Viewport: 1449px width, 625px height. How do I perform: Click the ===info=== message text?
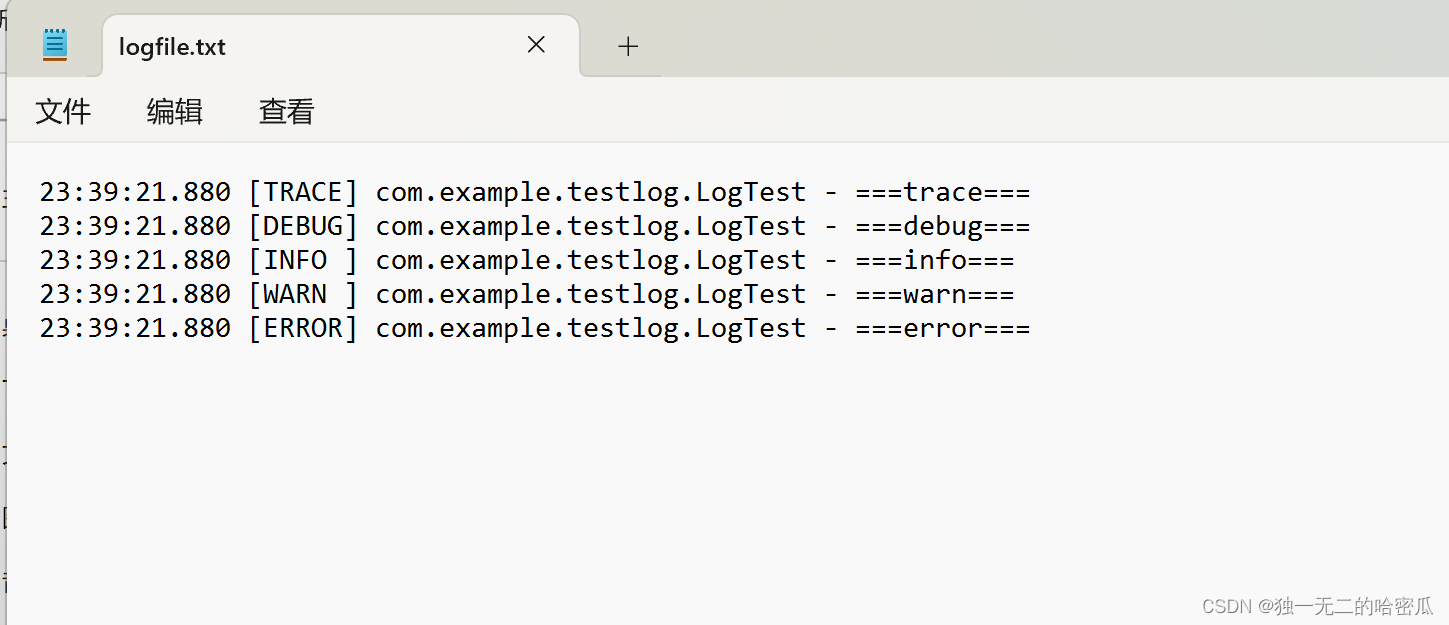point(934,260)
